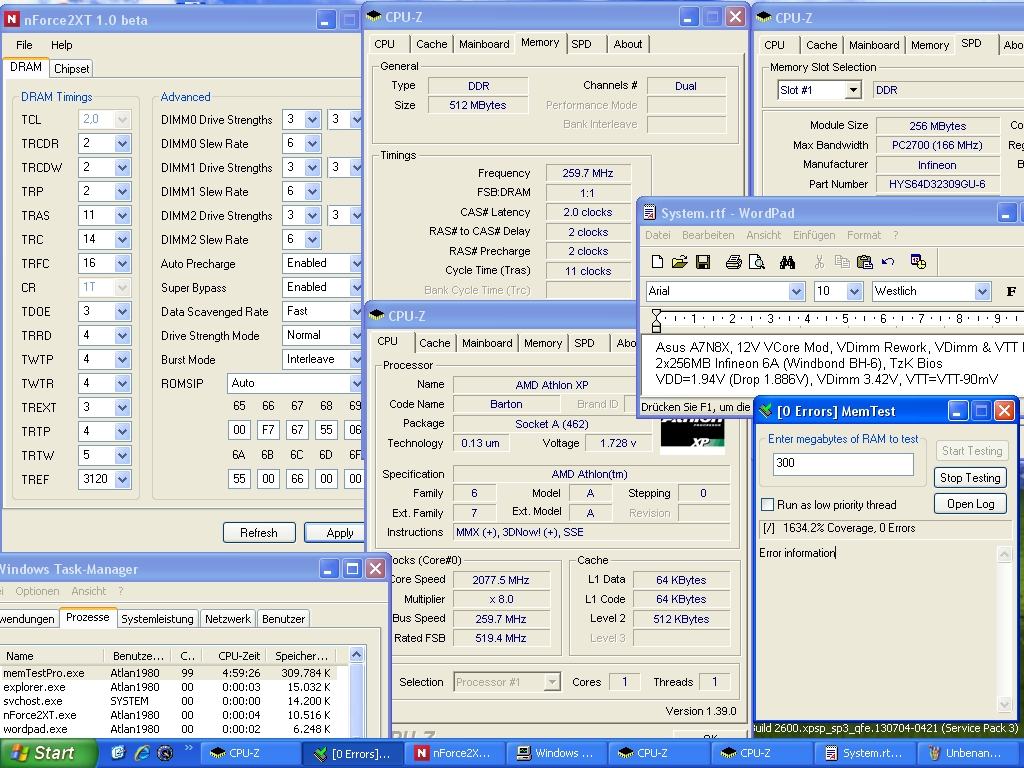Click the Undo arrow icon in WordPad

[x=888, y=262]
